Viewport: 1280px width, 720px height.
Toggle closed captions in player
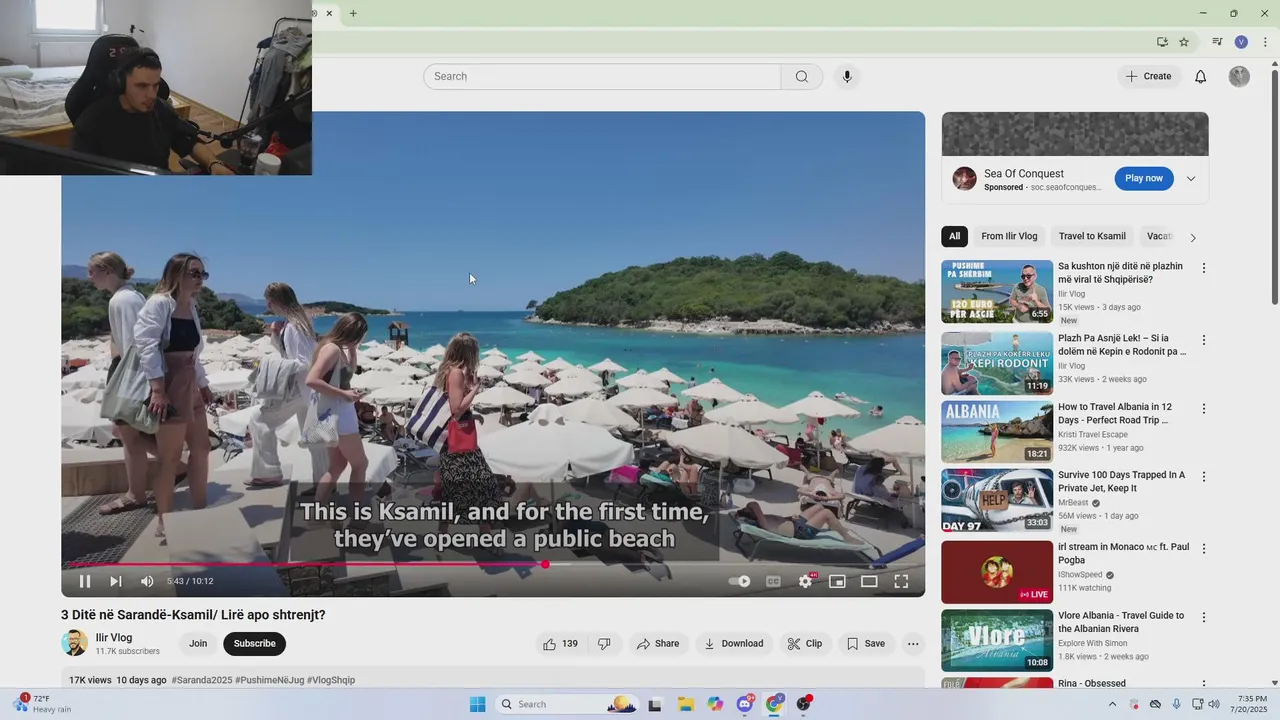(x=773, y=581)
